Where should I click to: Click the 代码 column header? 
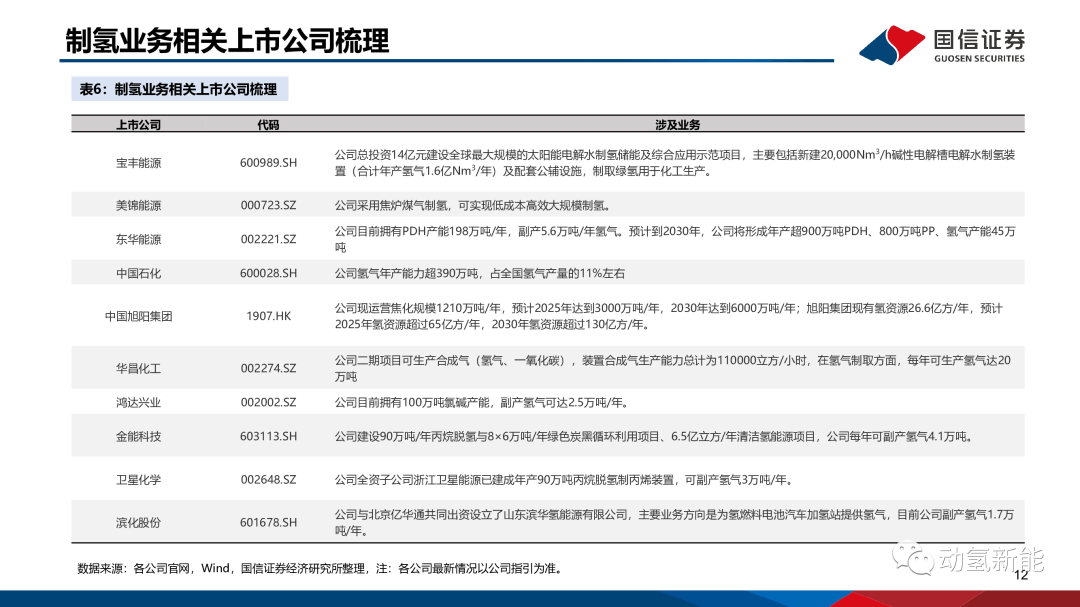coord(269,125)
